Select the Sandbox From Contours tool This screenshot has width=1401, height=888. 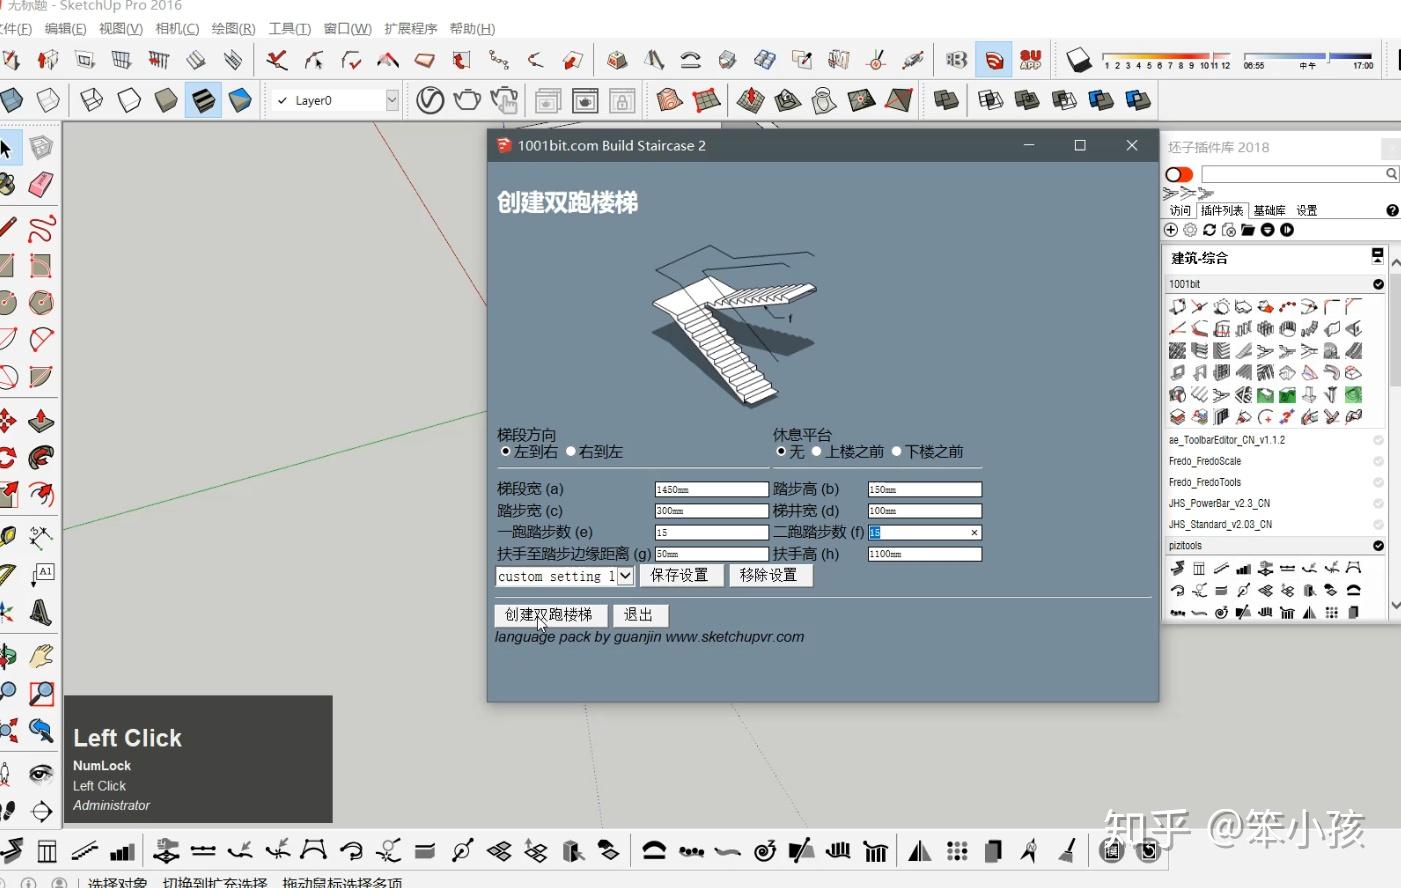(x=669, y=100)
